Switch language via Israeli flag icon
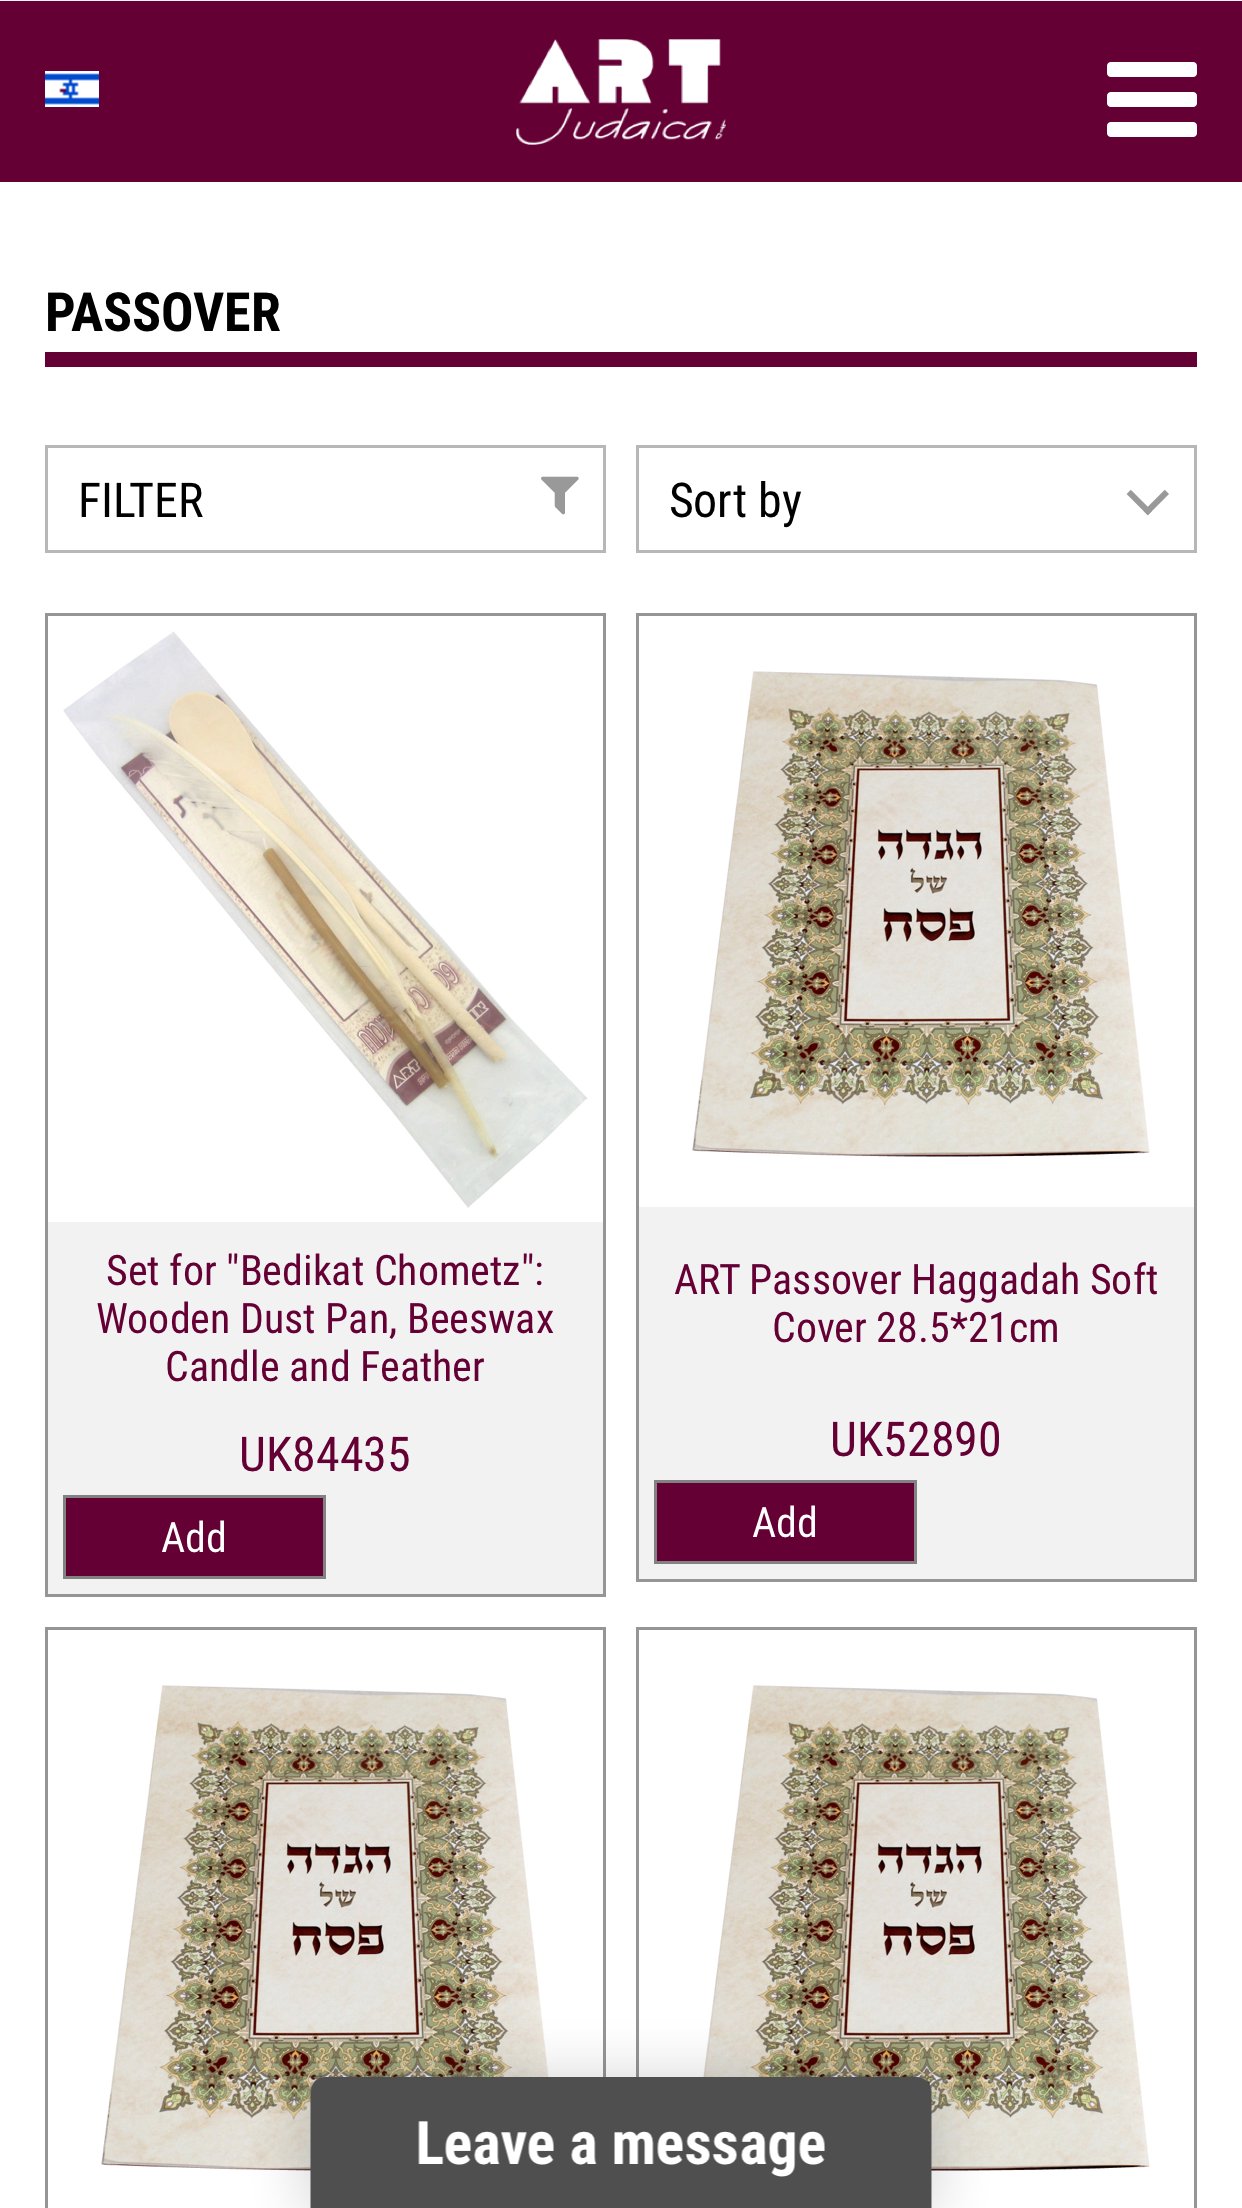The height and width of the screenshot is (2208, 1242). pos(72,89)
